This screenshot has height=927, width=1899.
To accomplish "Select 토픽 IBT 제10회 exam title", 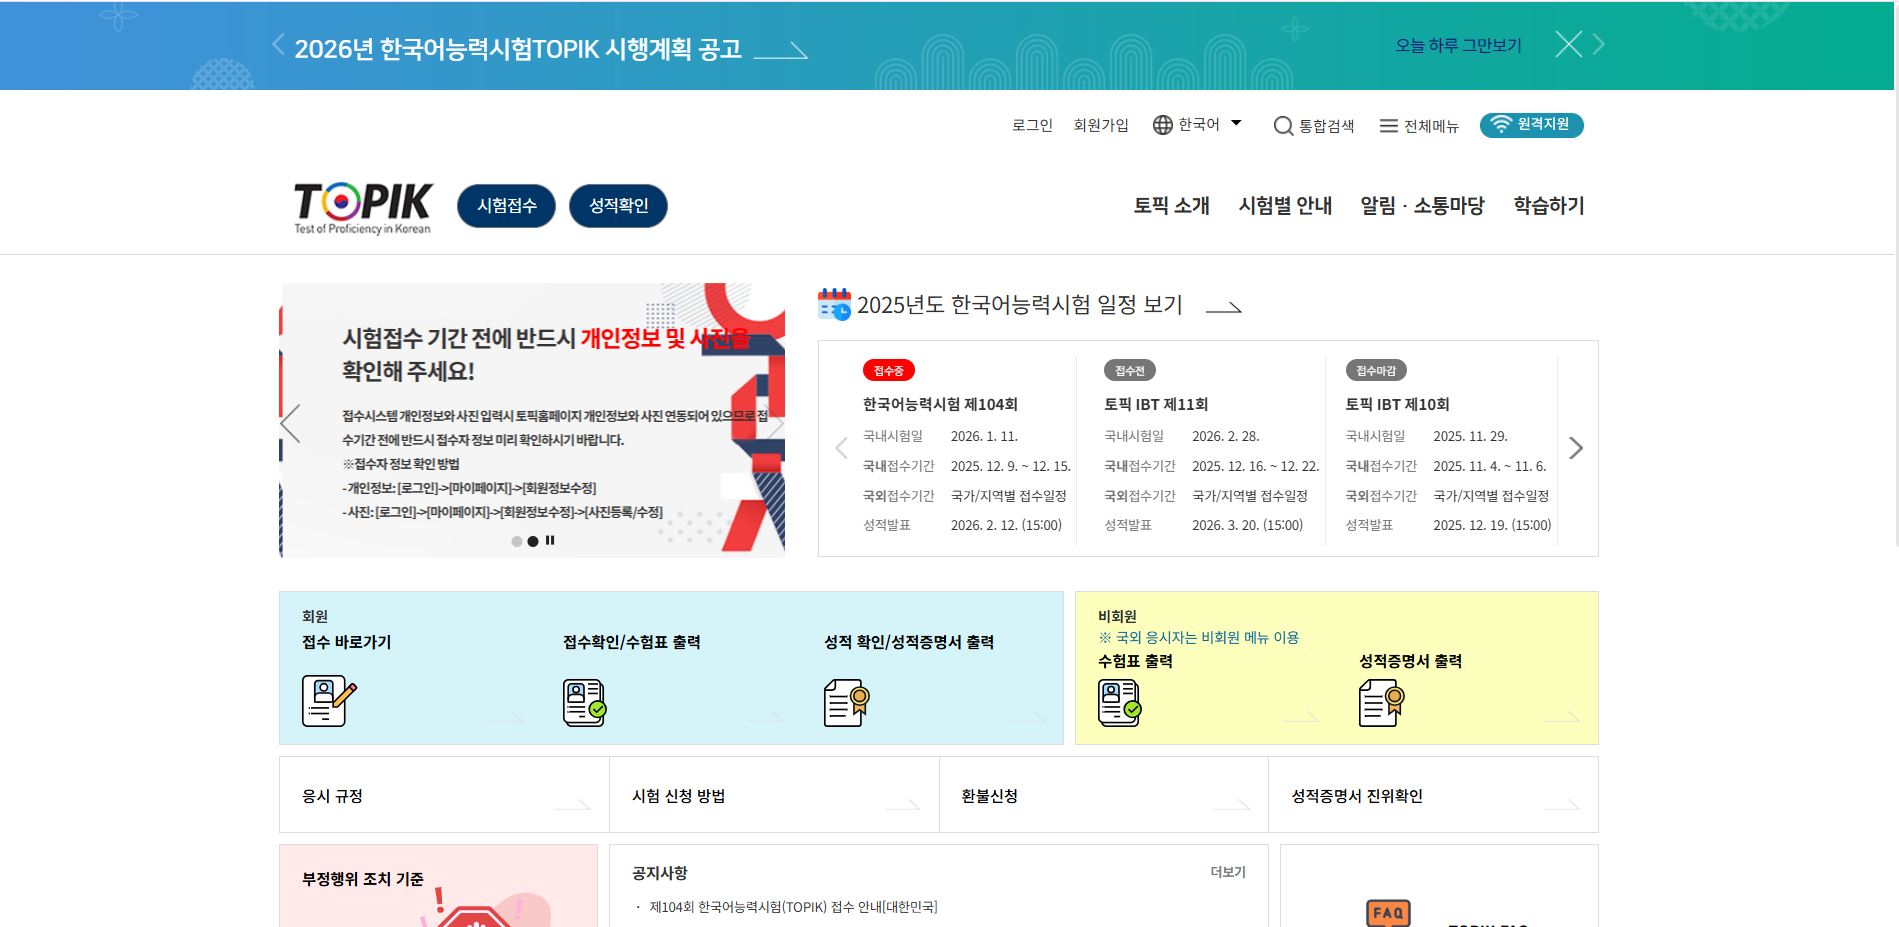I will [x=1397, y=404].
